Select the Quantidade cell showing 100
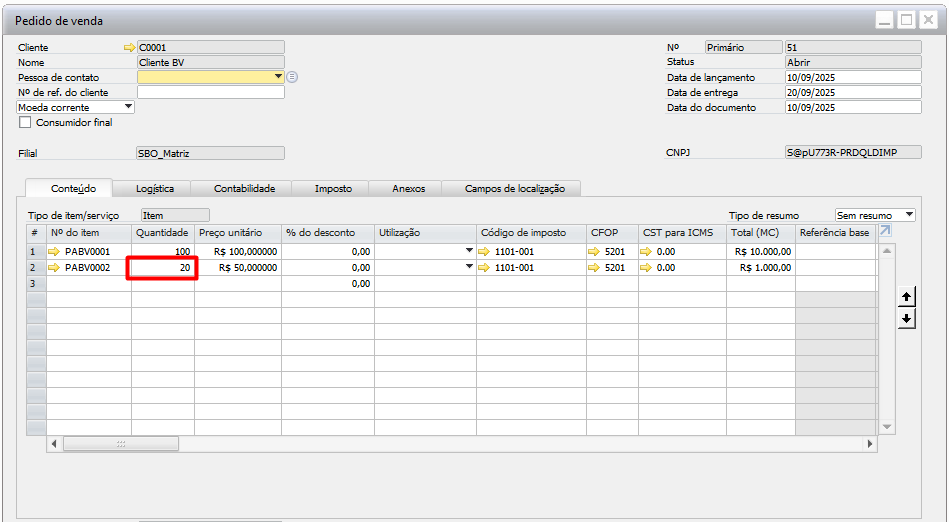Image resolution: width=949 pixels, height=522 pixels. pos(163,252)
